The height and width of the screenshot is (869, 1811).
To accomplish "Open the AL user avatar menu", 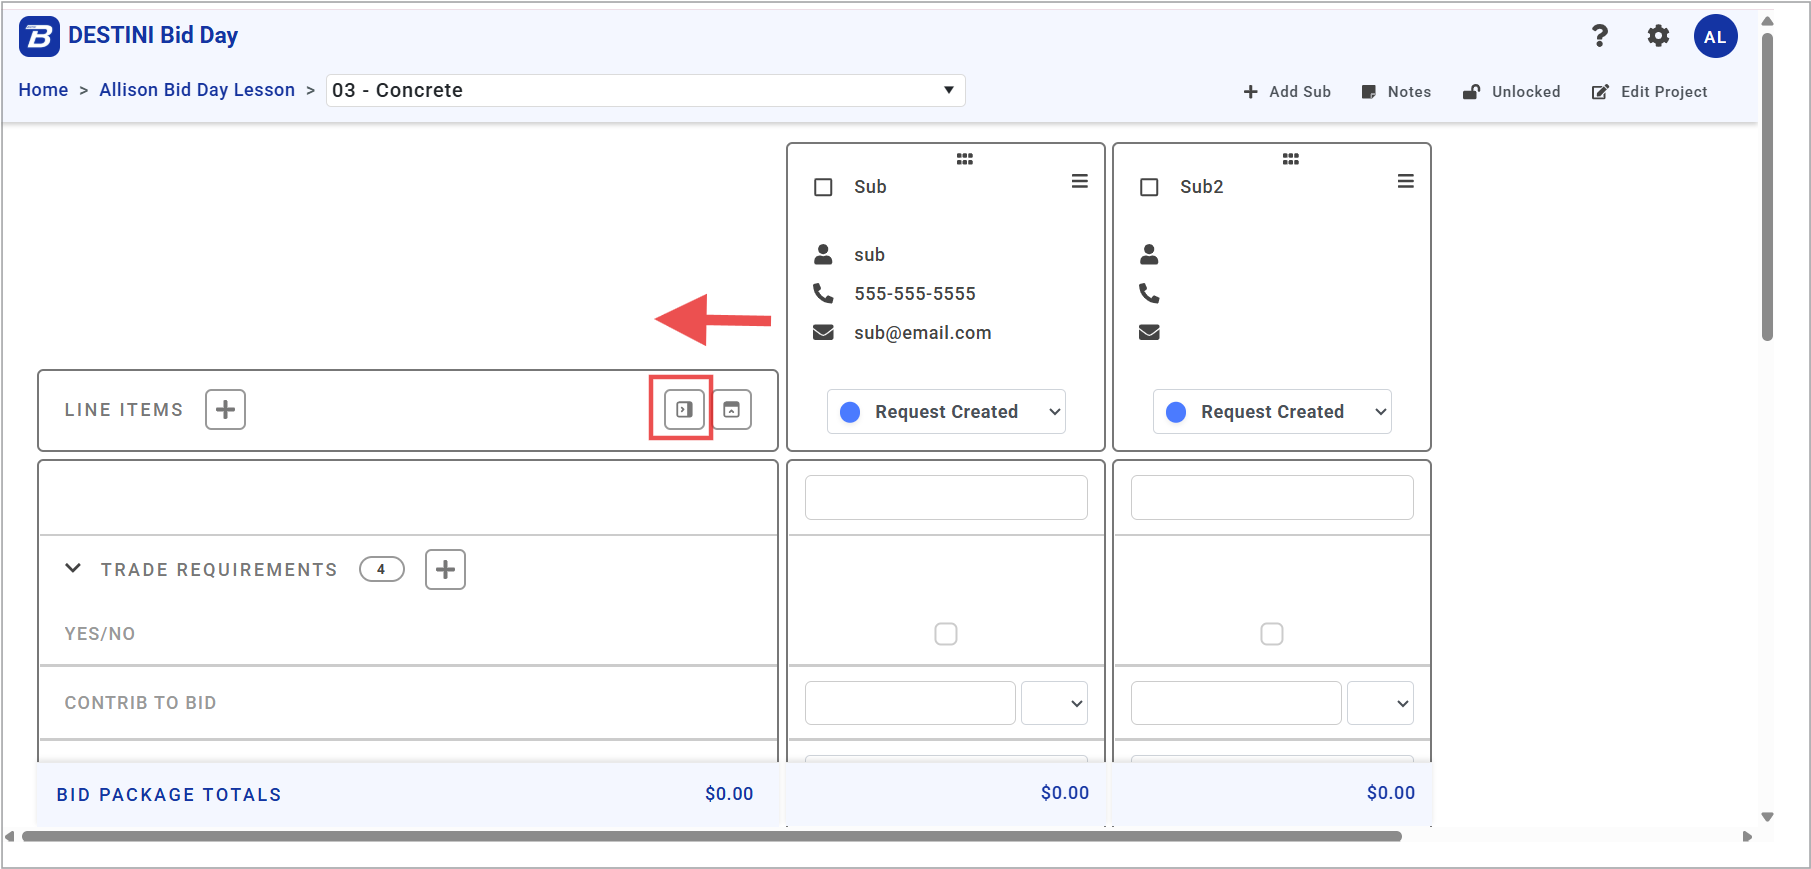I will [x=1715, y=37].
